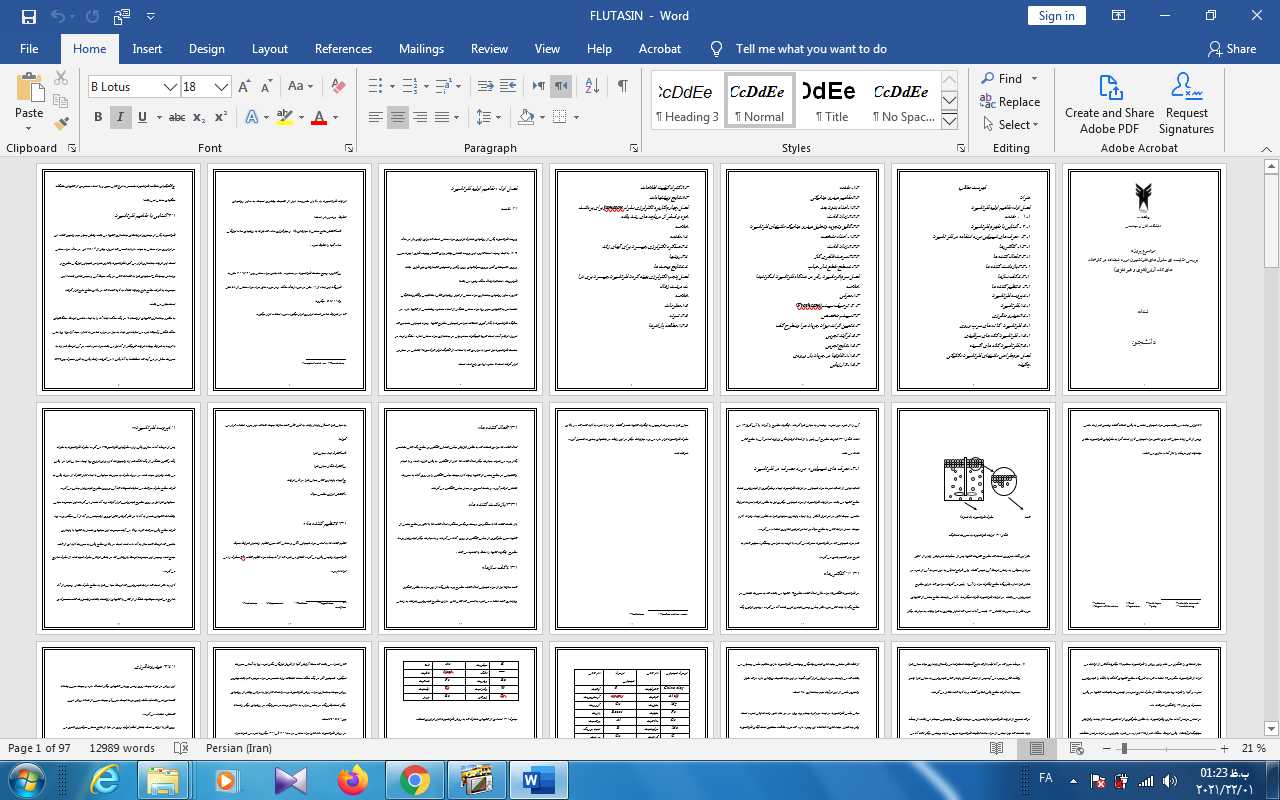The height and width of the screenshot is (800, 1280).
Task: Increase paragraph indent
Action: pos(508,86)
